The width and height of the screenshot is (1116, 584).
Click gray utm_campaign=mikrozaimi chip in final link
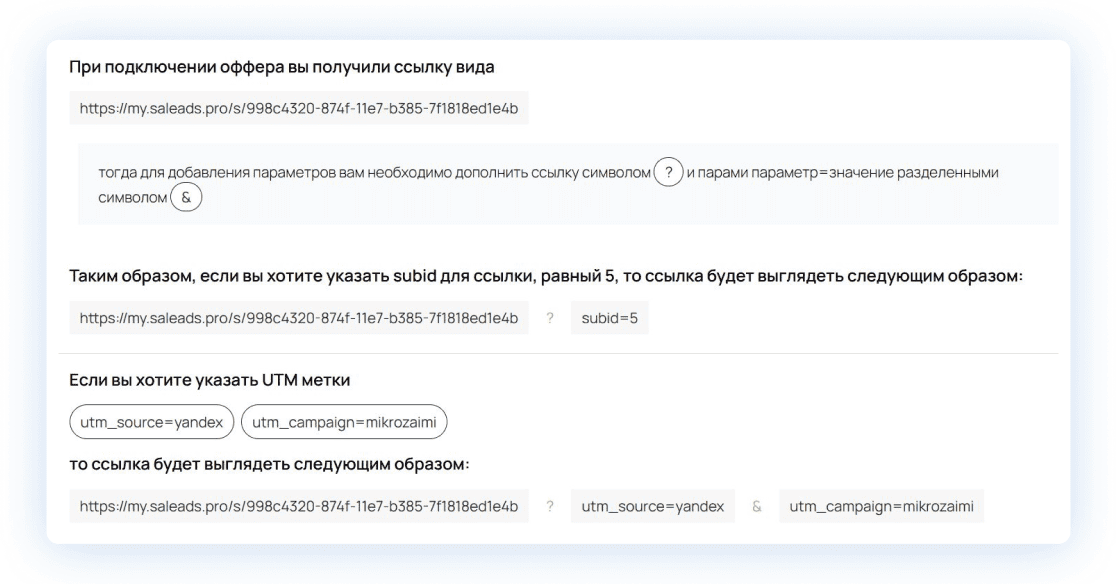pyautogui.click(x=882, y=507)
